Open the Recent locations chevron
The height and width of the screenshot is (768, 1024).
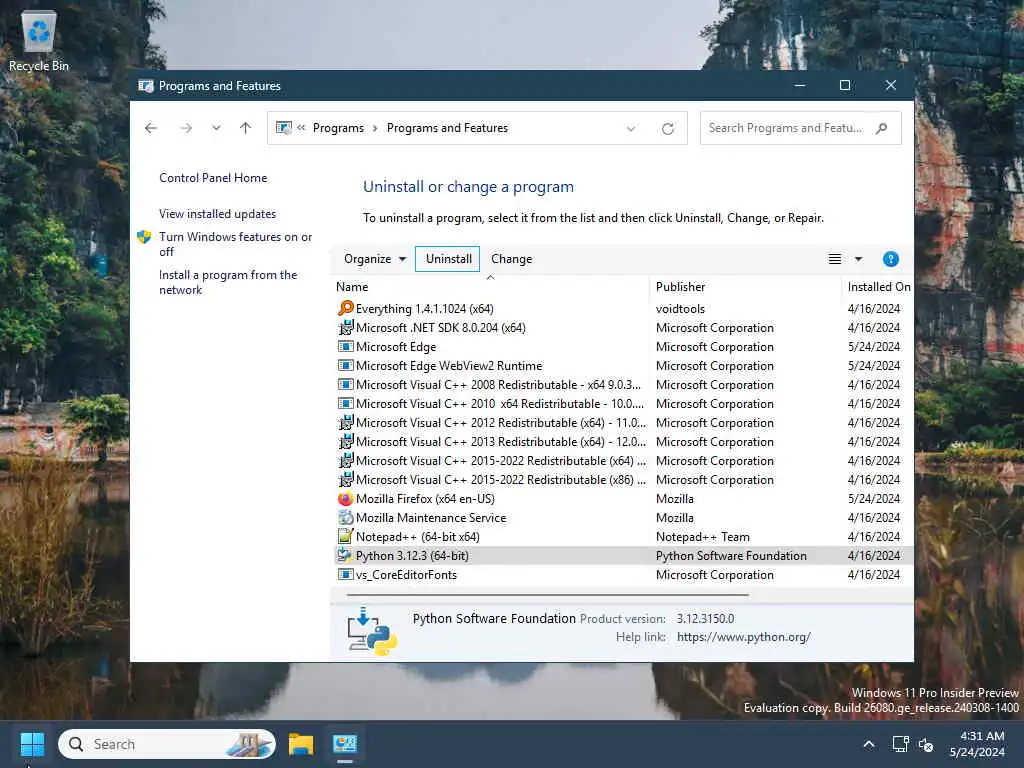(x=216, y=128)
